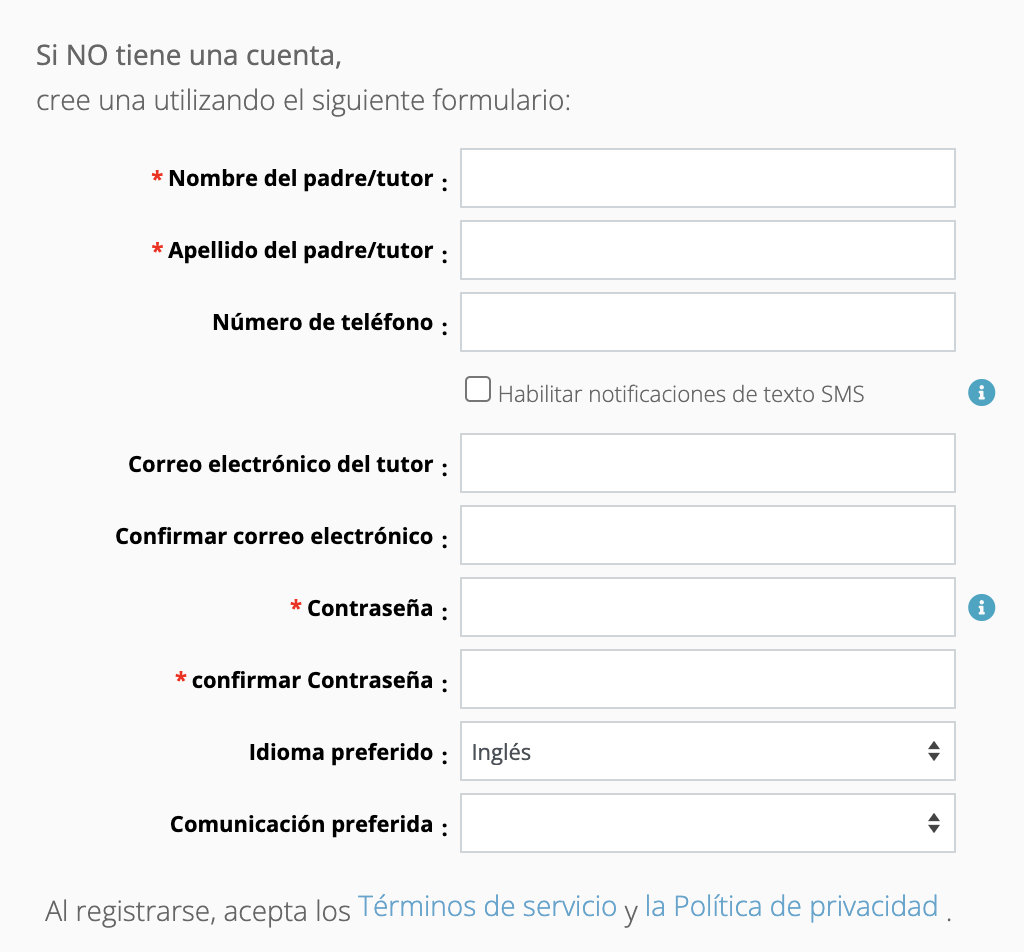Click the SMS notifications info icon
The width and height of the screenshot is (1024, 952).
981,393
